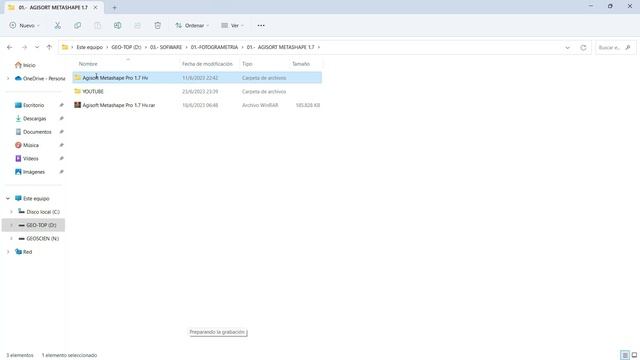Expand GEOSCIEN (N:) drive node
640x360 pixels.
click(11, 238)
